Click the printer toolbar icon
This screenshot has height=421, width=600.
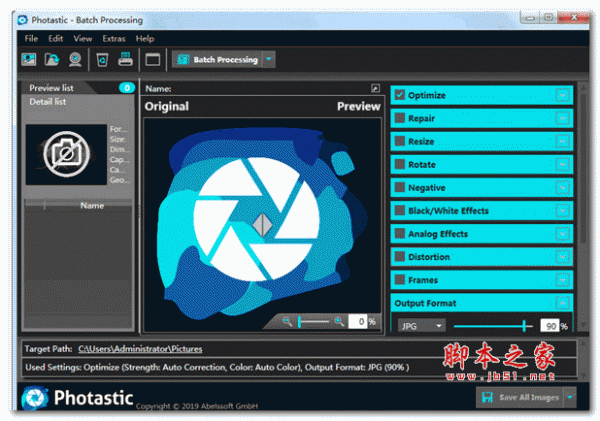point(126,59)
